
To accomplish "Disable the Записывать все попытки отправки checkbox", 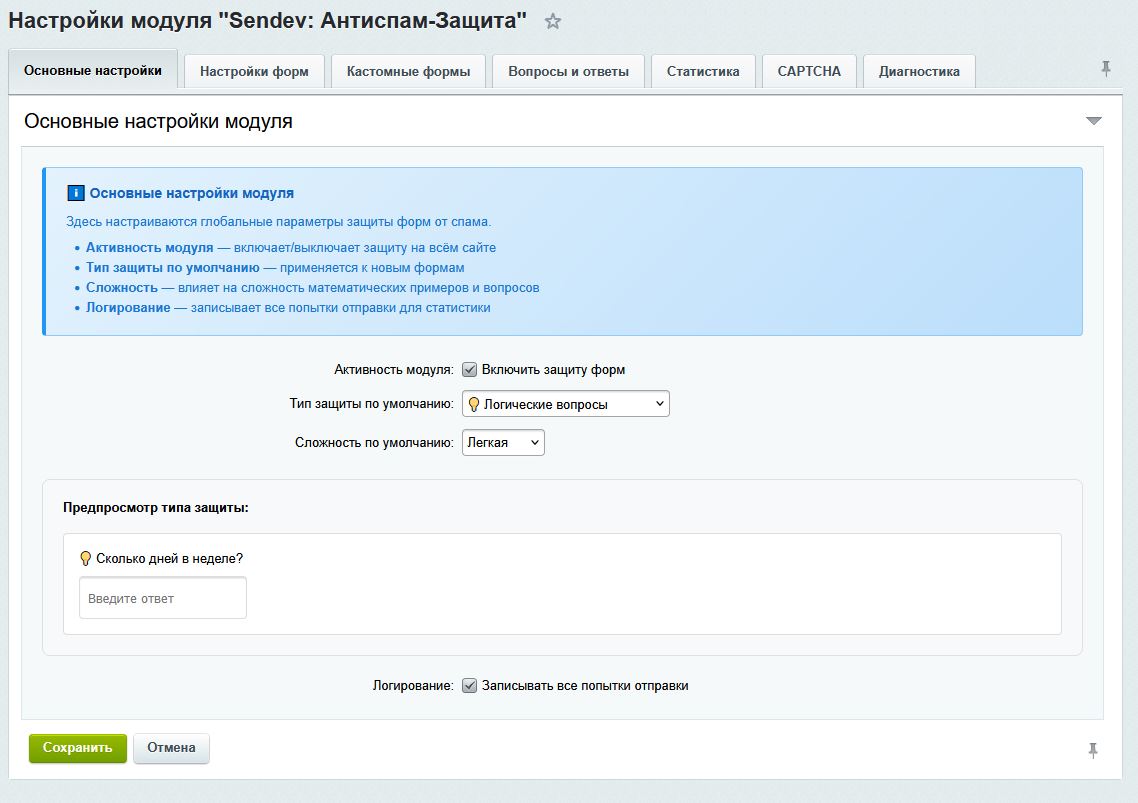I will pos(468,687).
